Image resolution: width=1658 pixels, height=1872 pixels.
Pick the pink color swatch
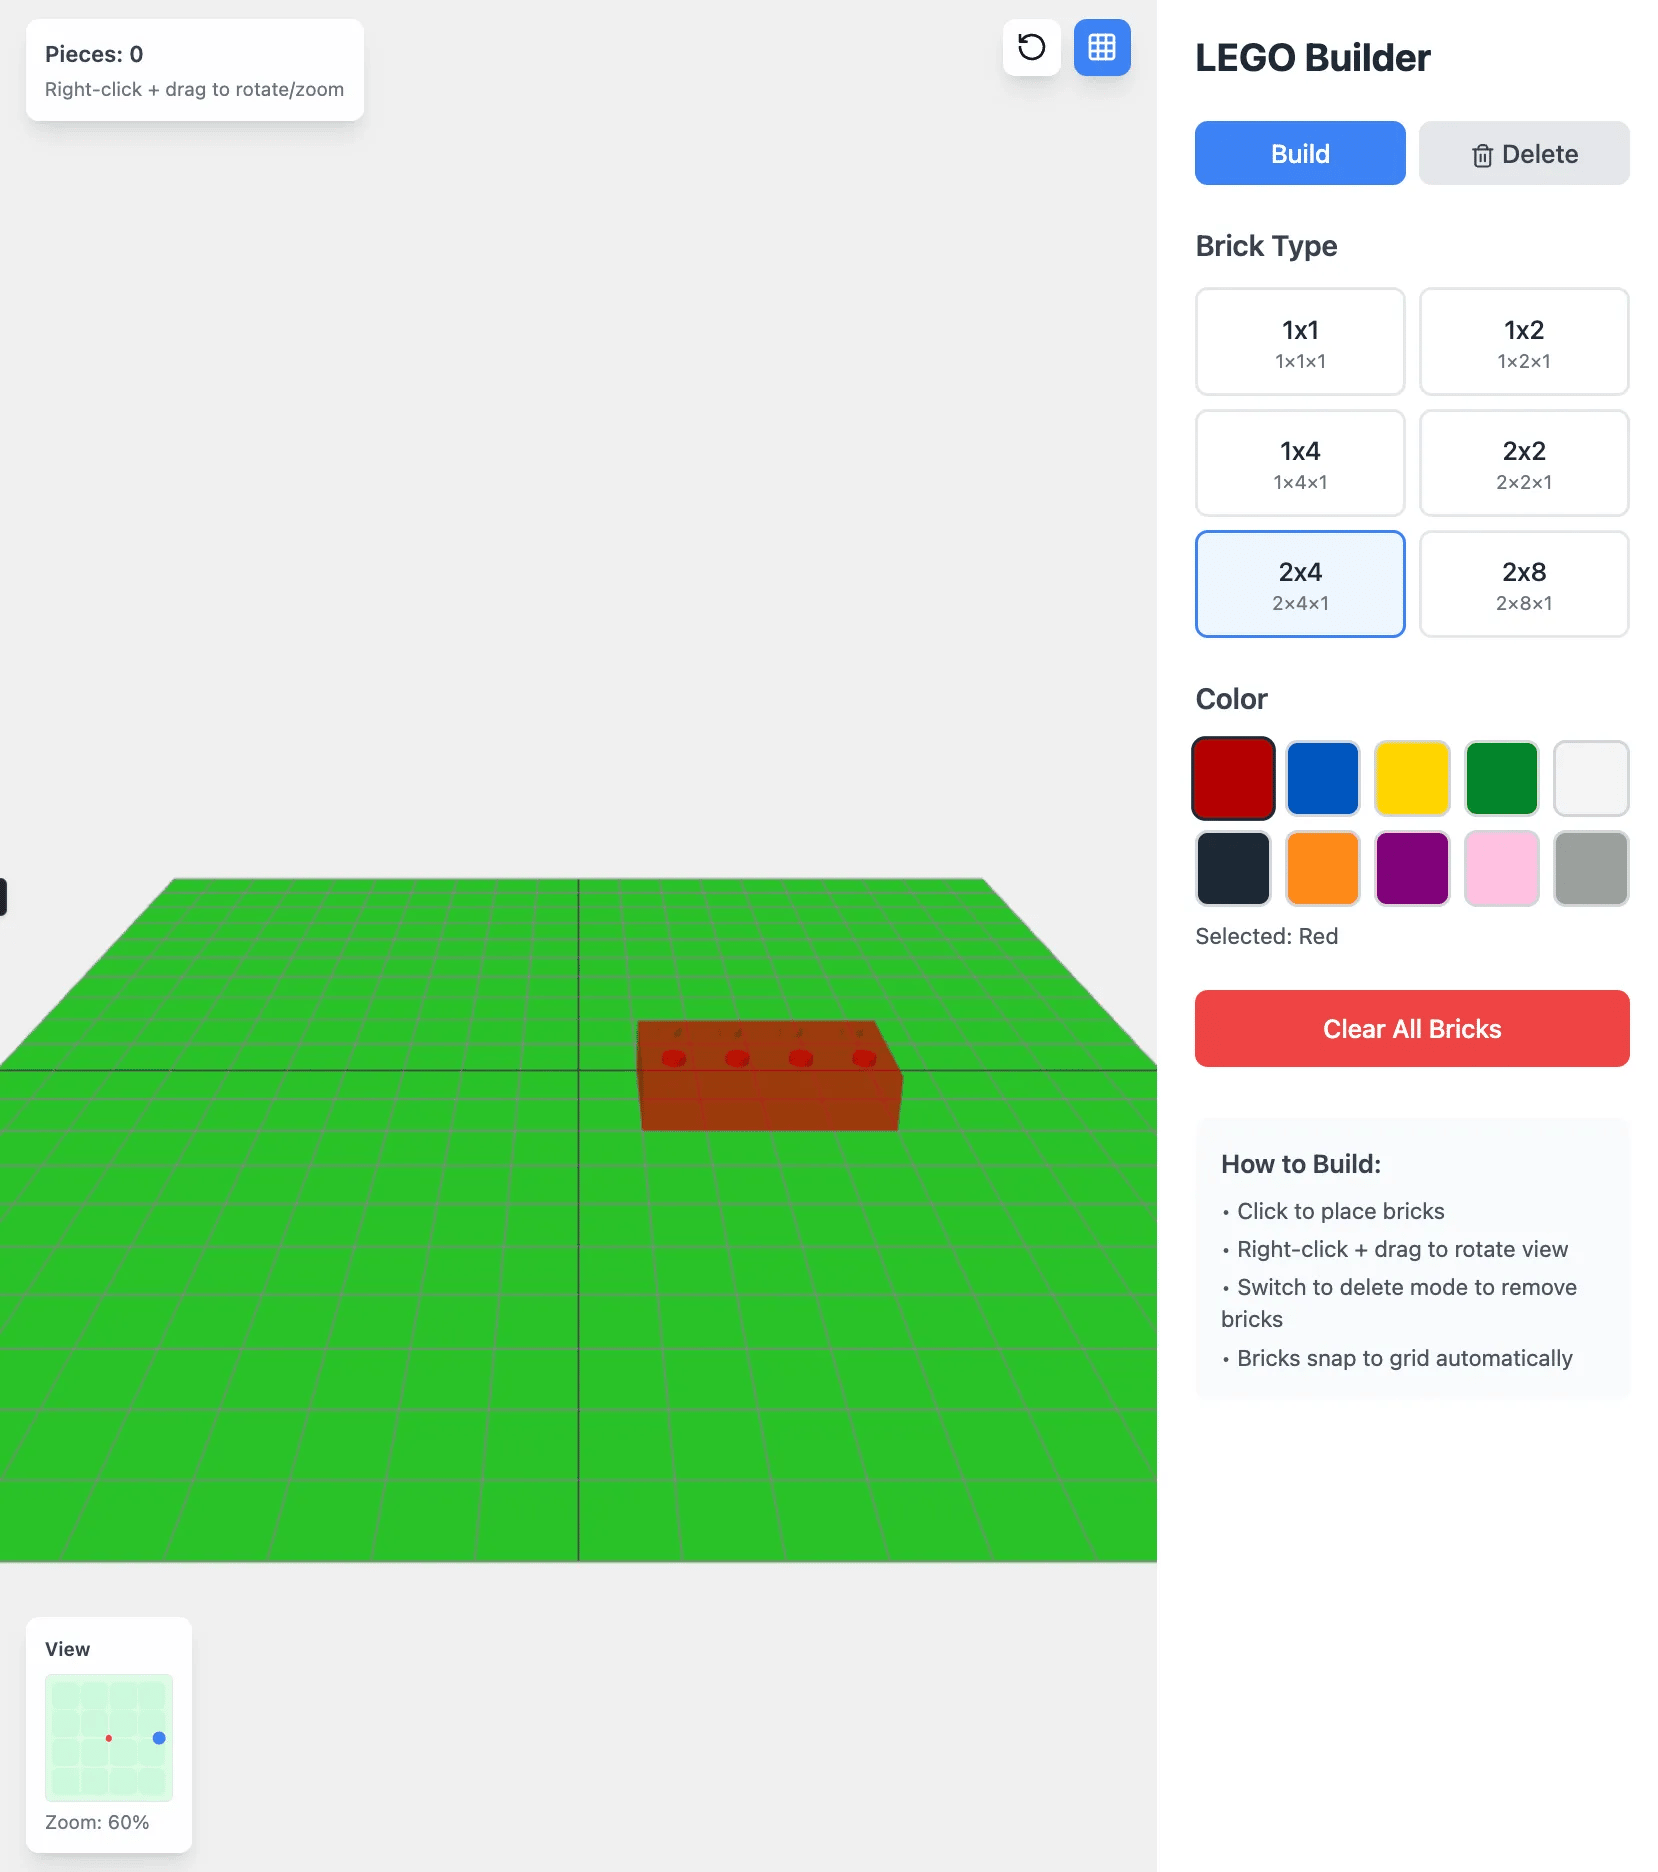pos(1501,868)
